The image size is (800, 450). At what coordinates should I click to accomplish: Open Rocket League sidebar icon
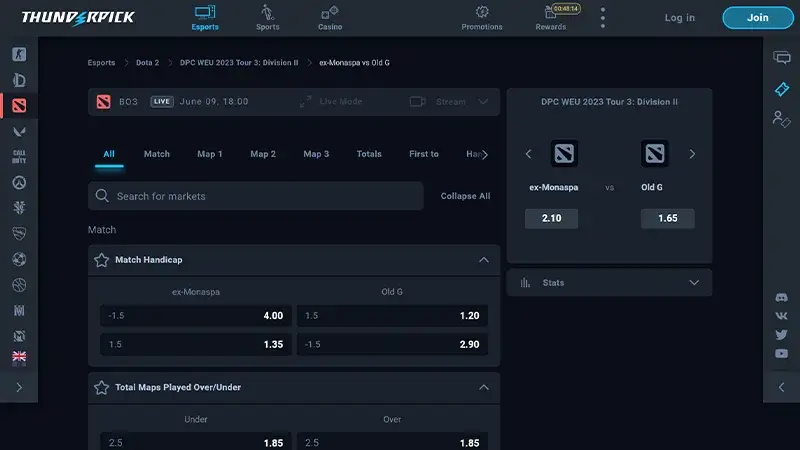click(x=19, y=233)
